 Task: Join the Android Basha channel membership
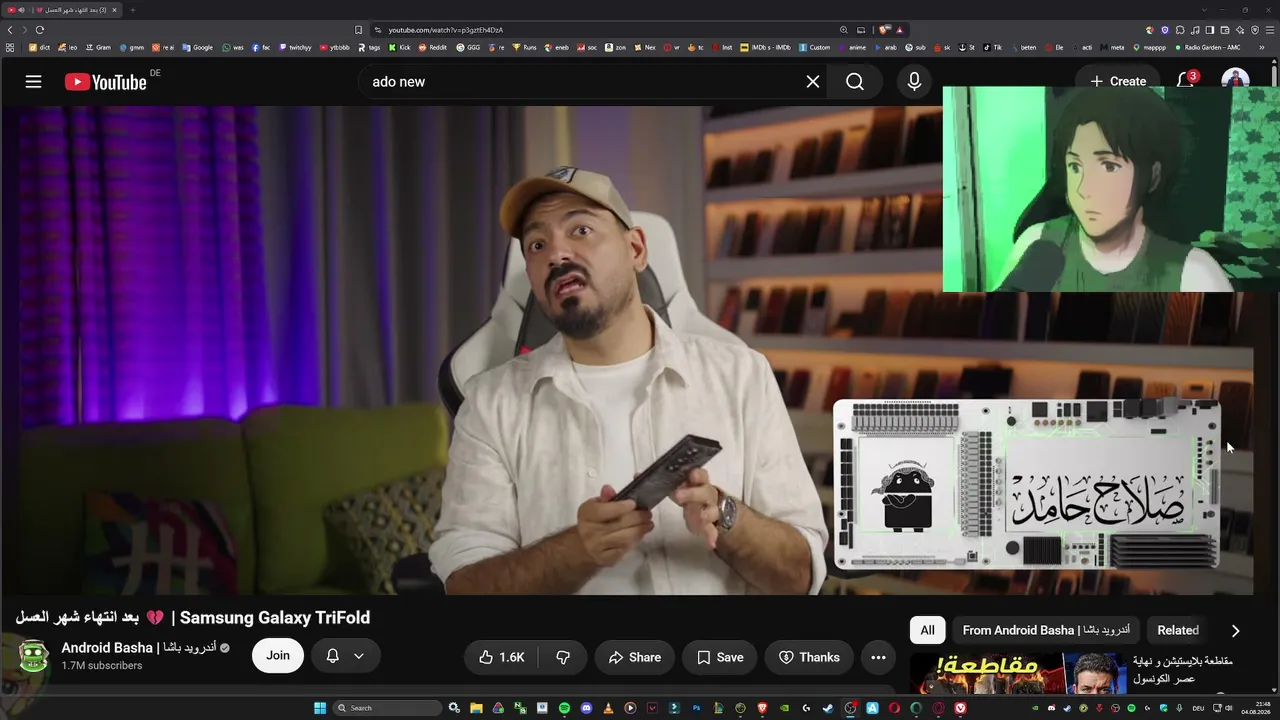click(278, 656)
